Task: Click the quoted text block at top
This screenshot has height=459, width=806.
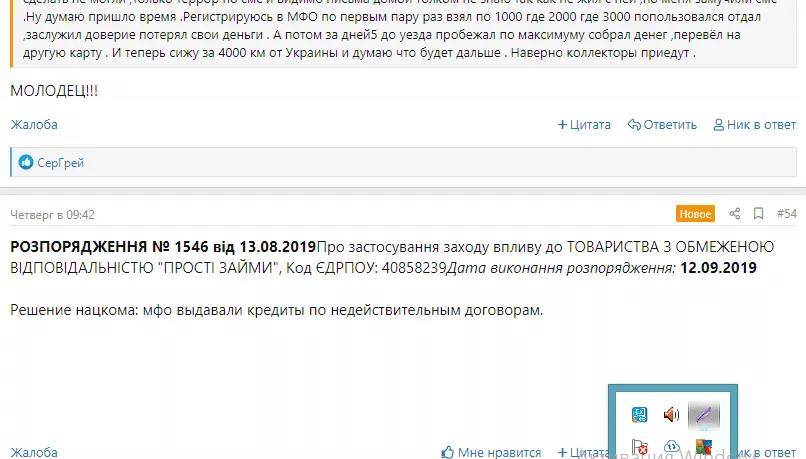Action: pos(400,35)
